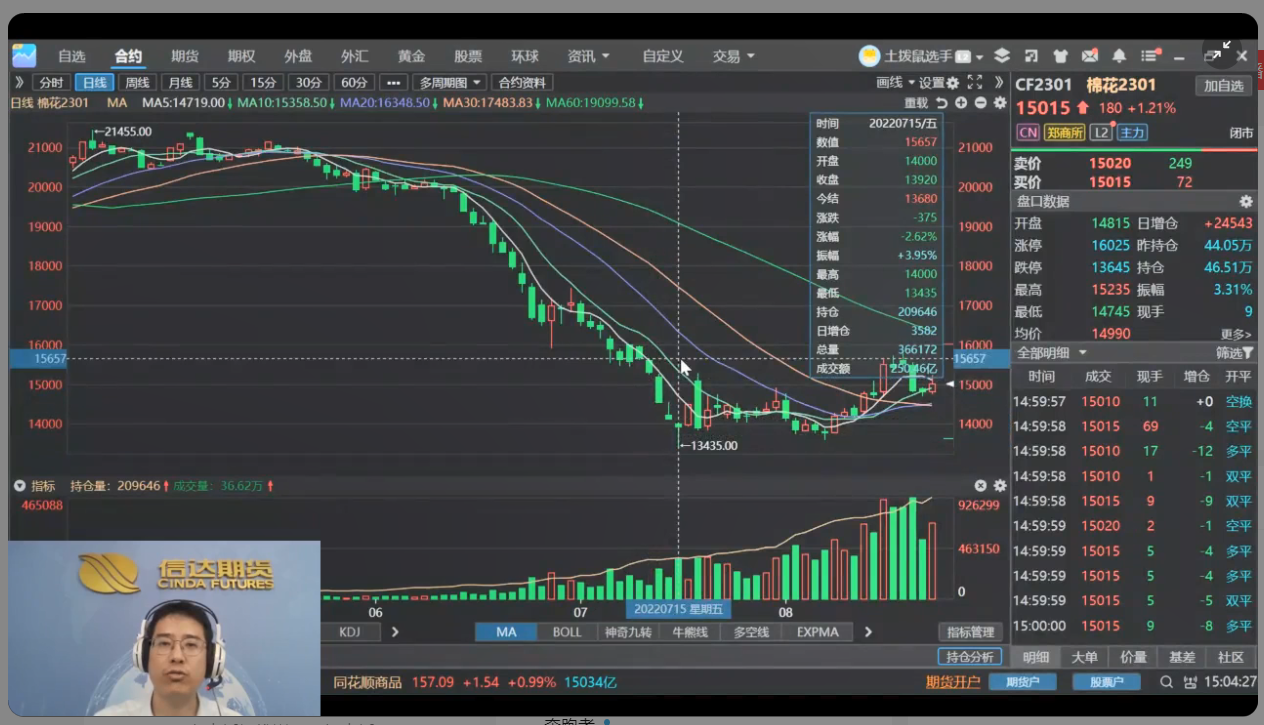
Task: Close the indicator sub-panel with X icon
Action: (x=981, y=486)
